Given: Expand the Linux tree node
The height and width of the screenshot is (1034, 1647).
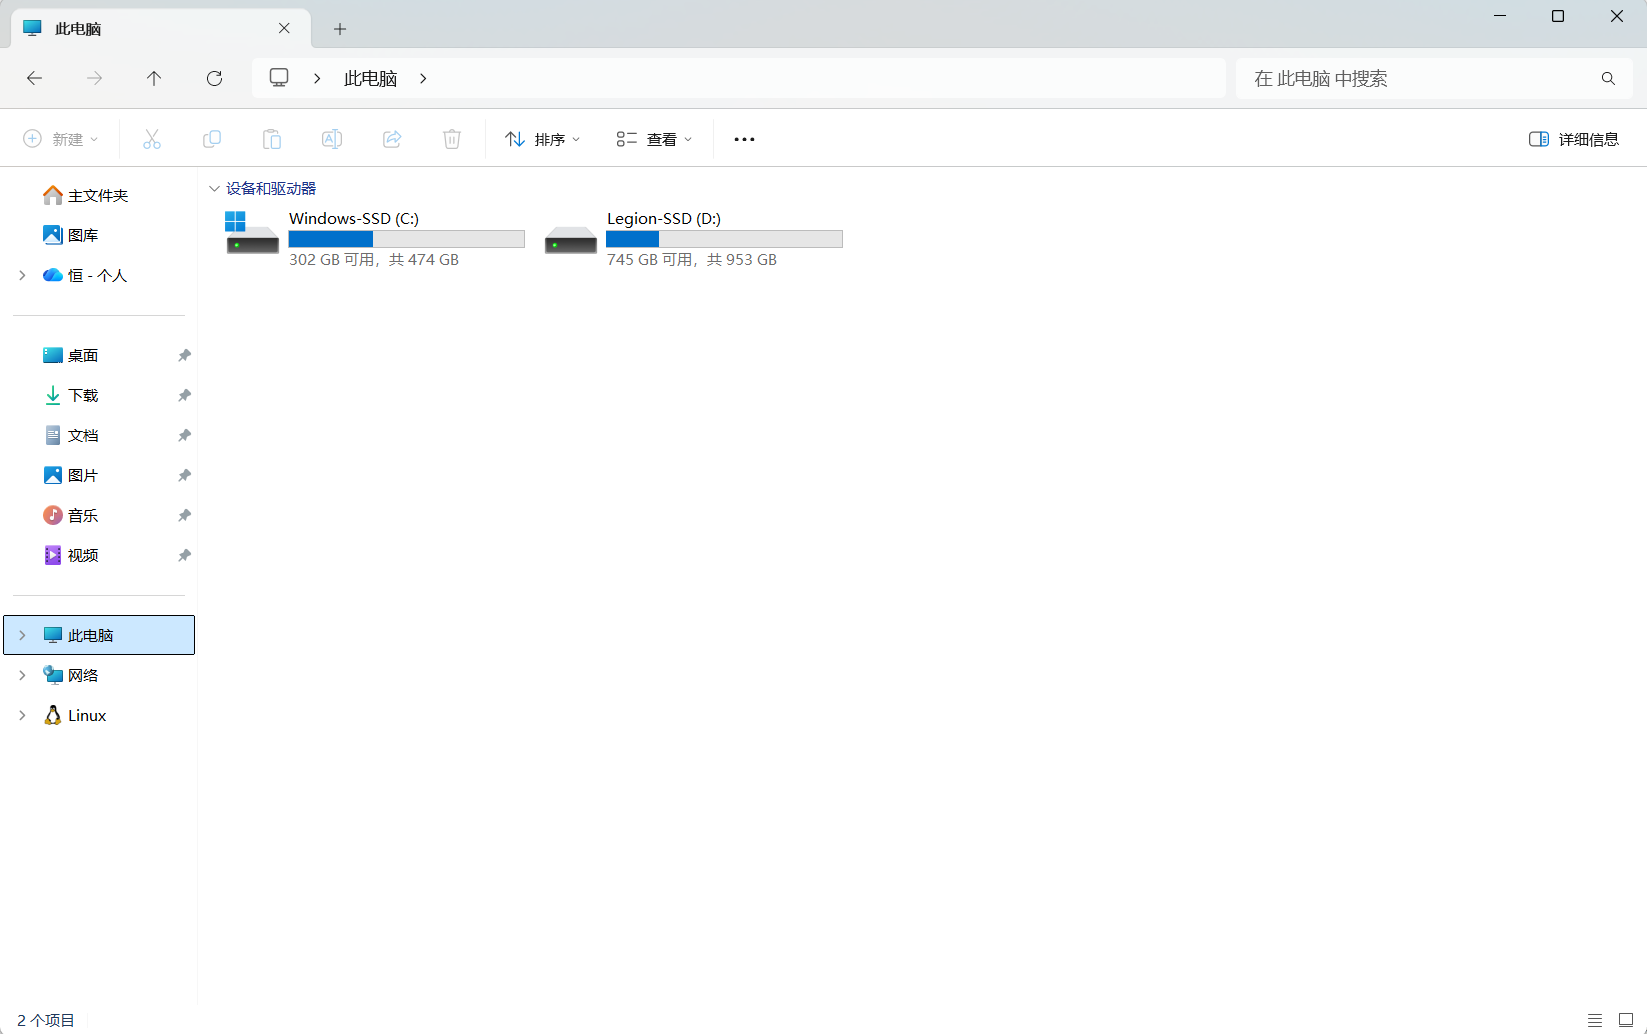Looking at the screenshot, I should 22,715.
